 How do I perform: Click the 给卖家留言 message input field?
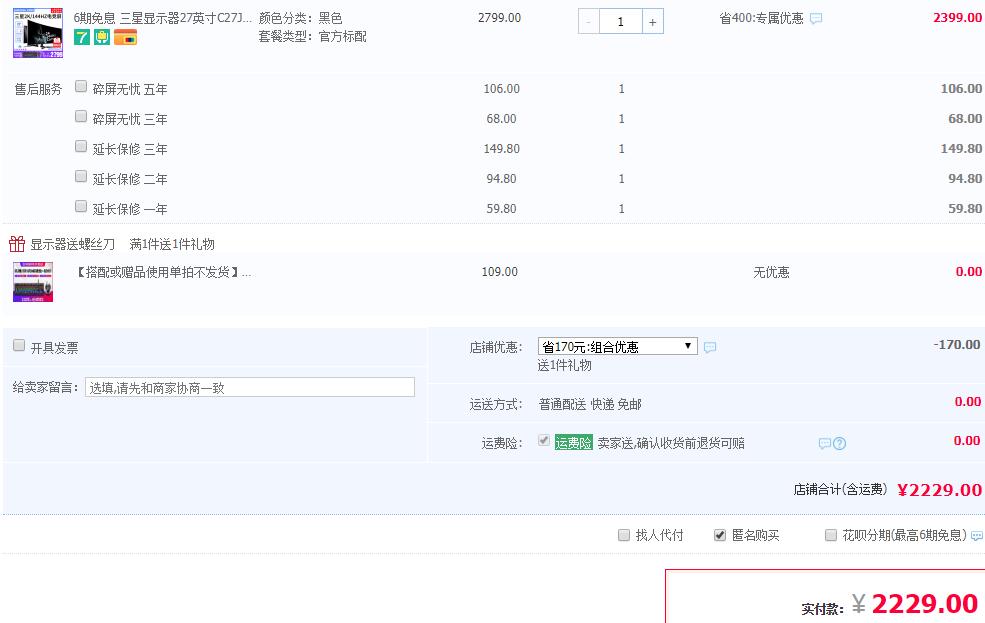coord(250,387)
